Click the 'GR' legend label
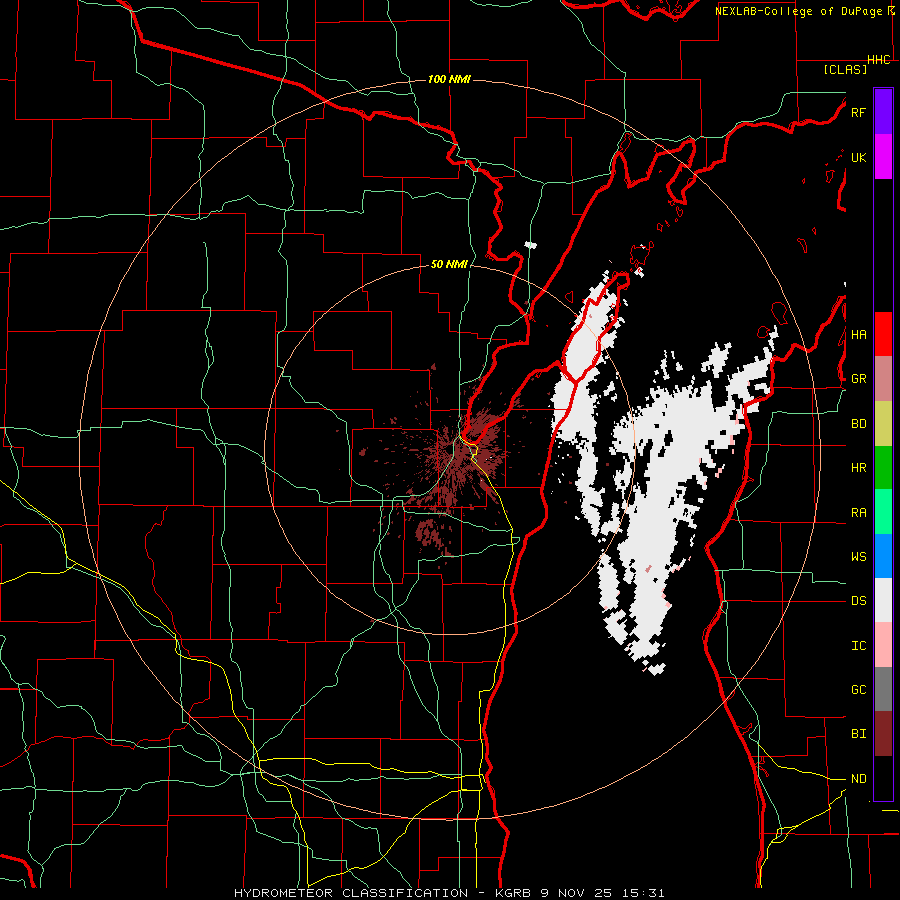The image size is (900, 900). pos(858,379)
